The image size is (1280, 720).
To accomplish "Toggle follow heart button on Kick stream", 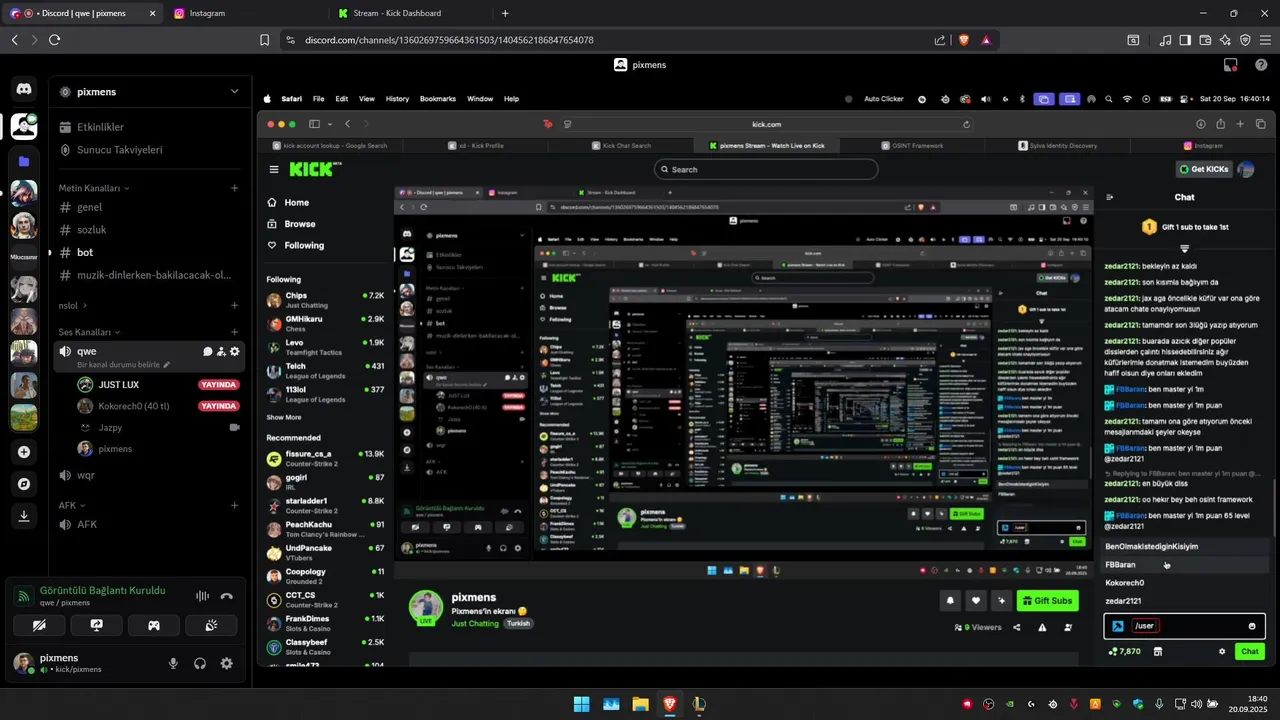I will pos(976,600).
